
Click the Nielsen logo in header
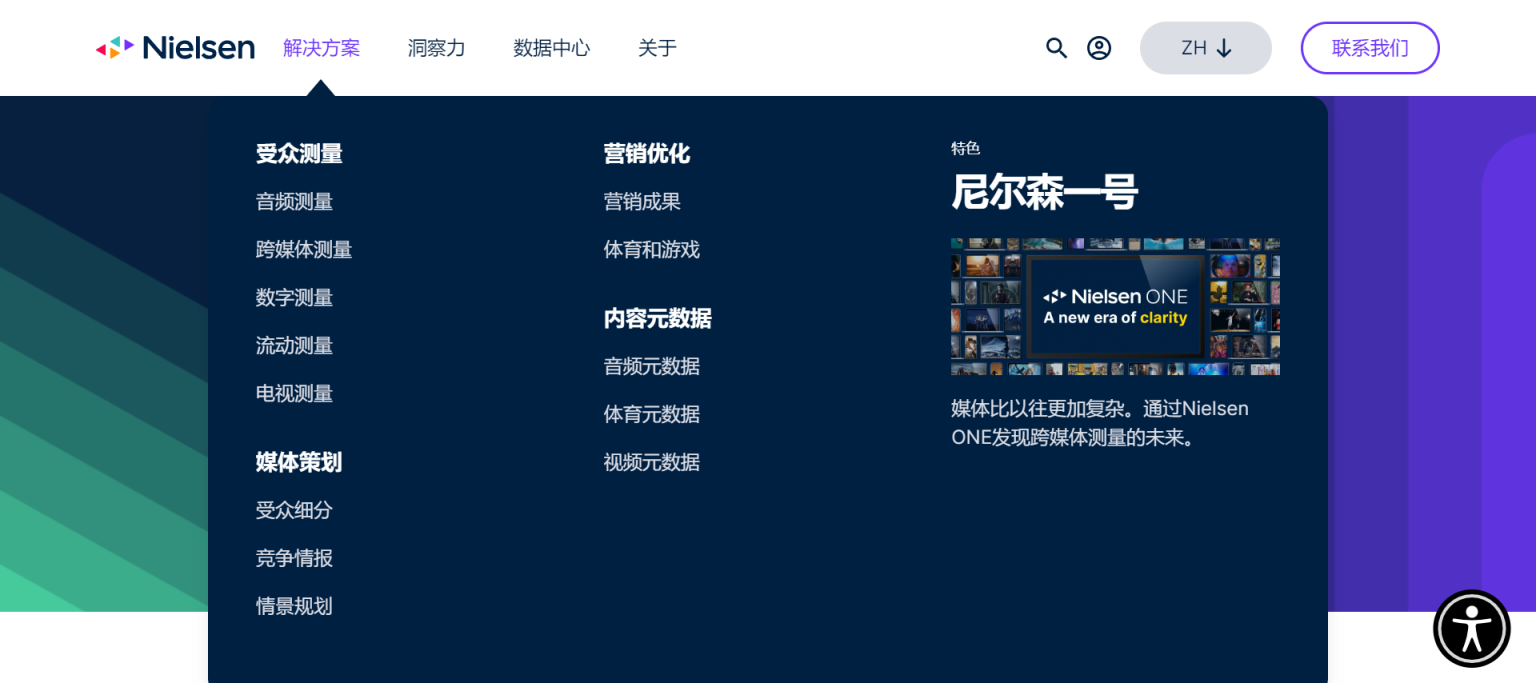(175, 48)
